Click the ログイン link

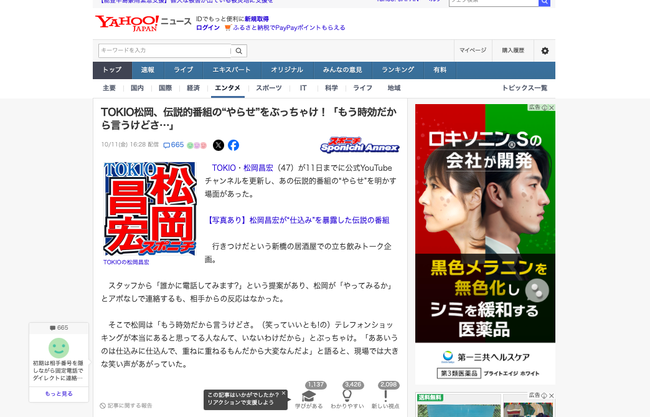tap(208, 28)
